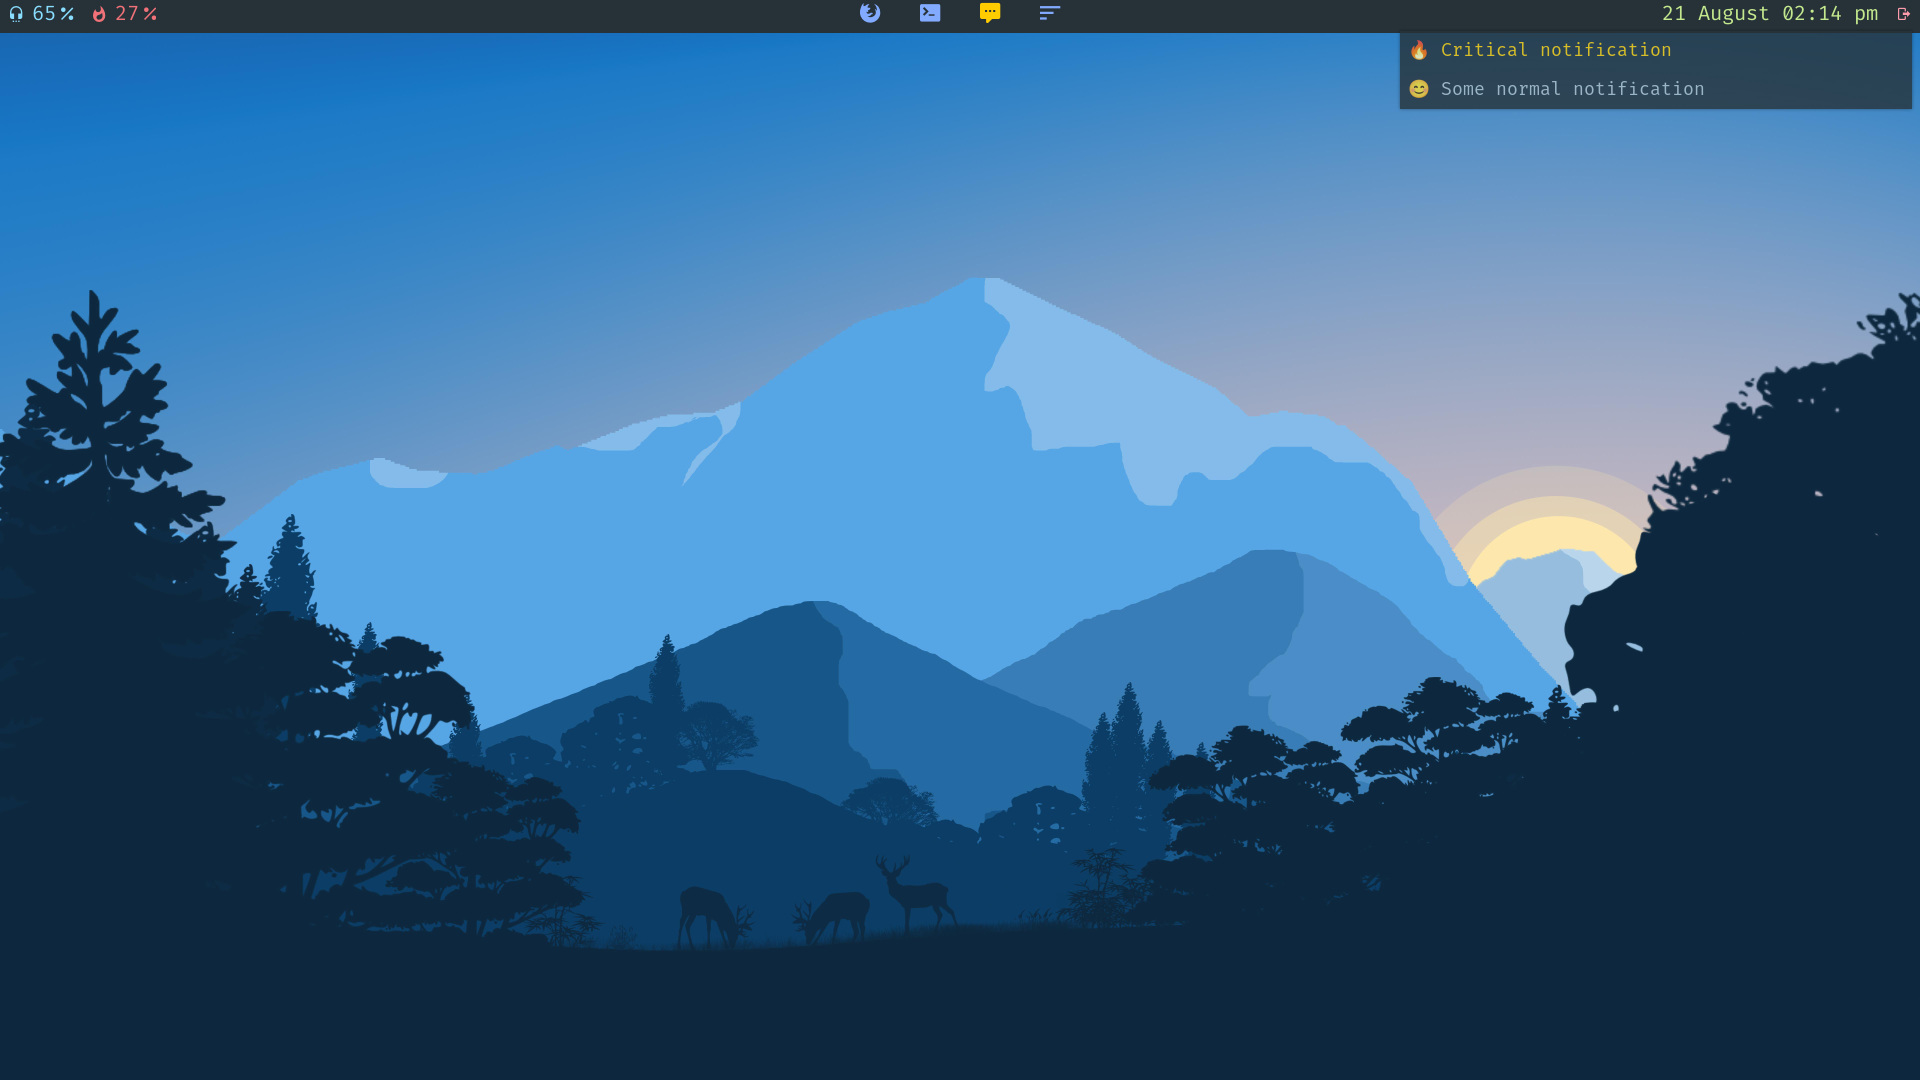
Task: Click the 21 August date text
Action: point(1715,14)
